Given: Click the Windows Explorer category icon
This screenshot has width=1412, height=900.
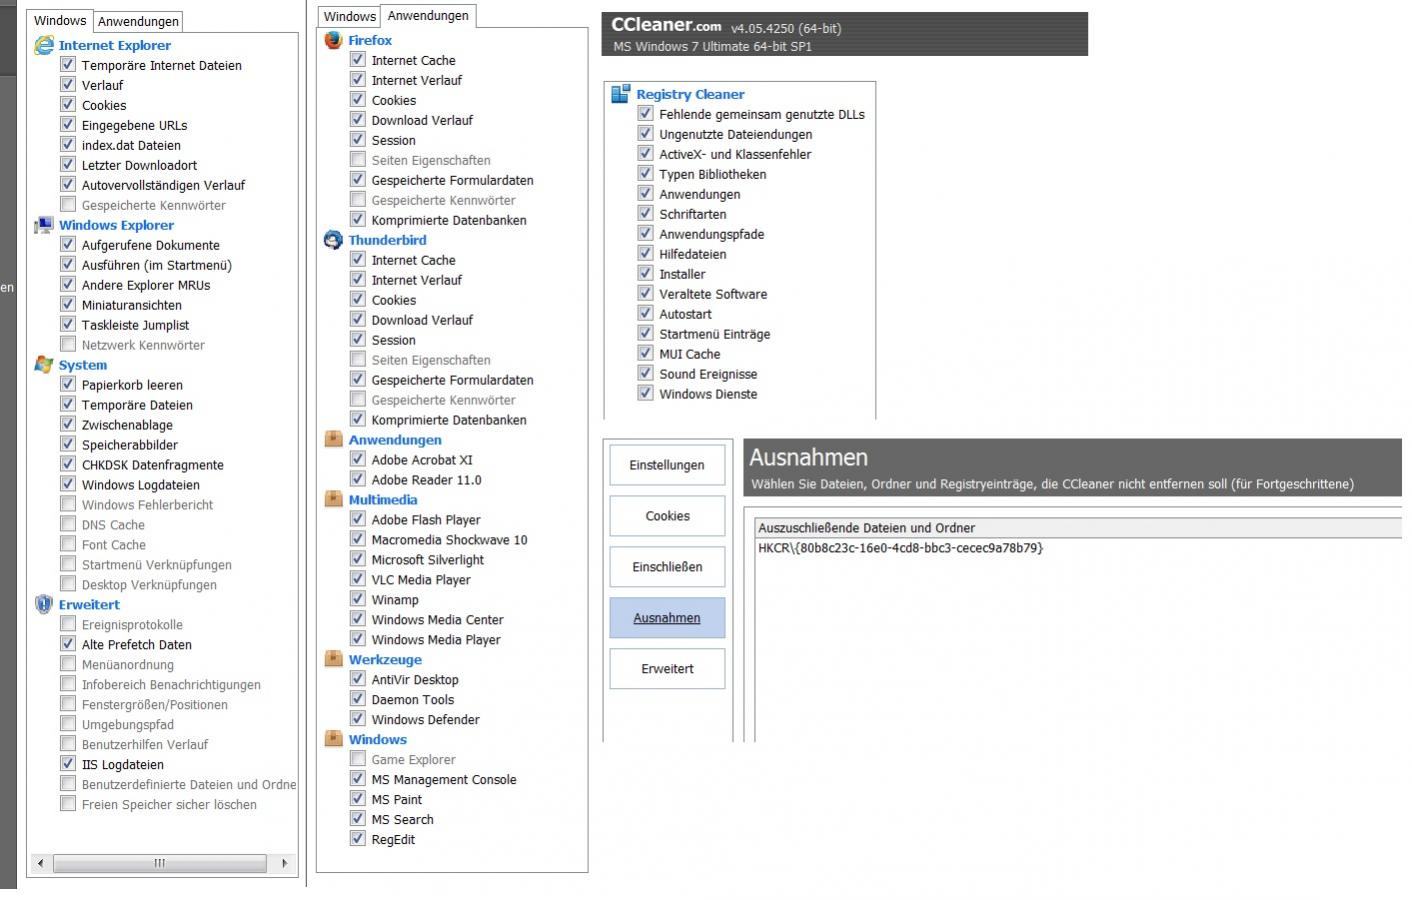Looking at the screenshot, I should [x=43, y=225].
